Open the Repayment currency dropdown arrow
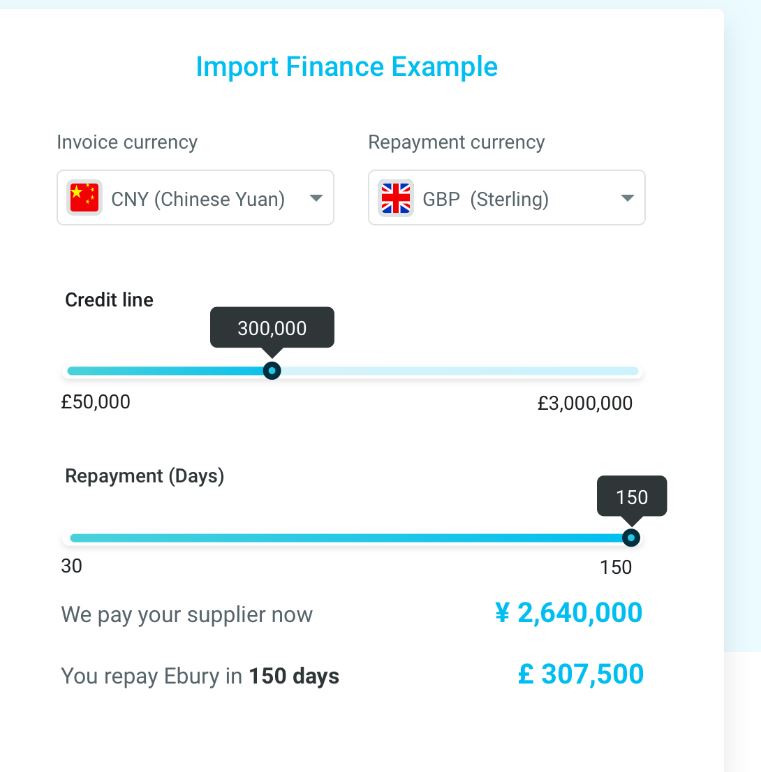The height and width of the screenshot is (772, 761). [627, 198]
